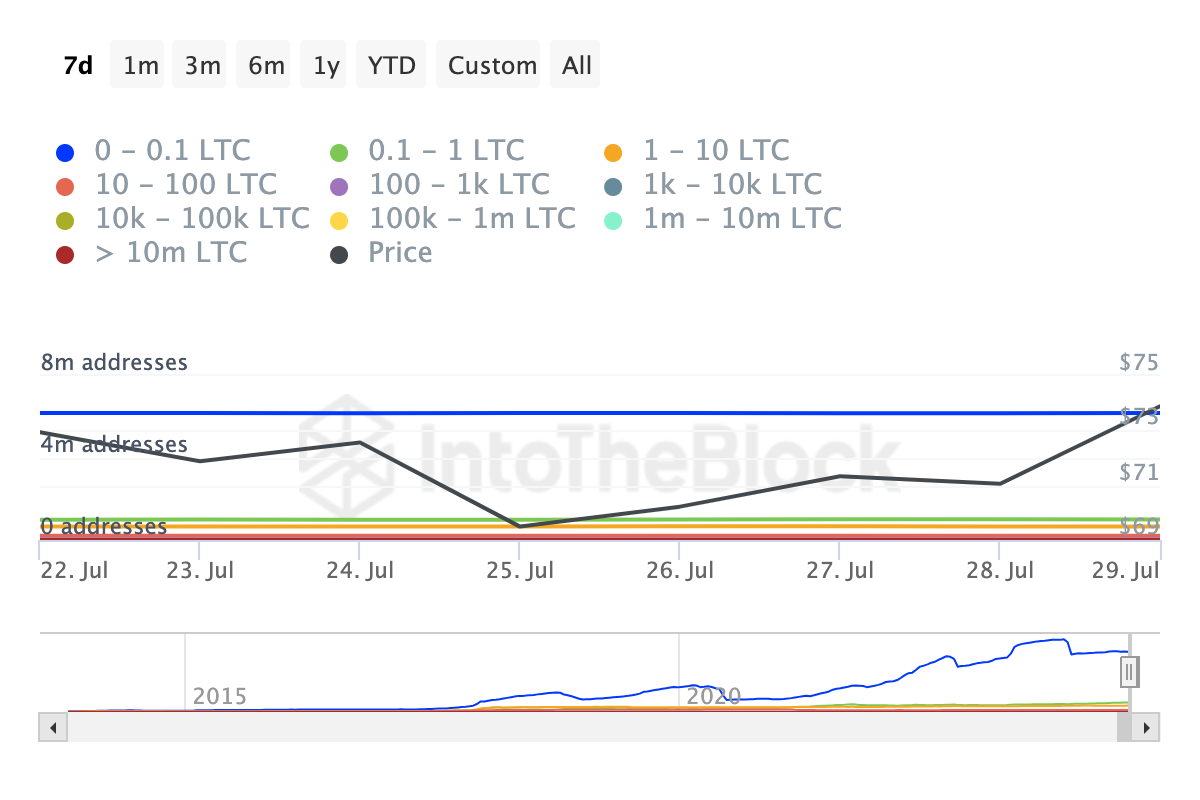
Task: Switch to 1m time range
Action: point(141,66)
